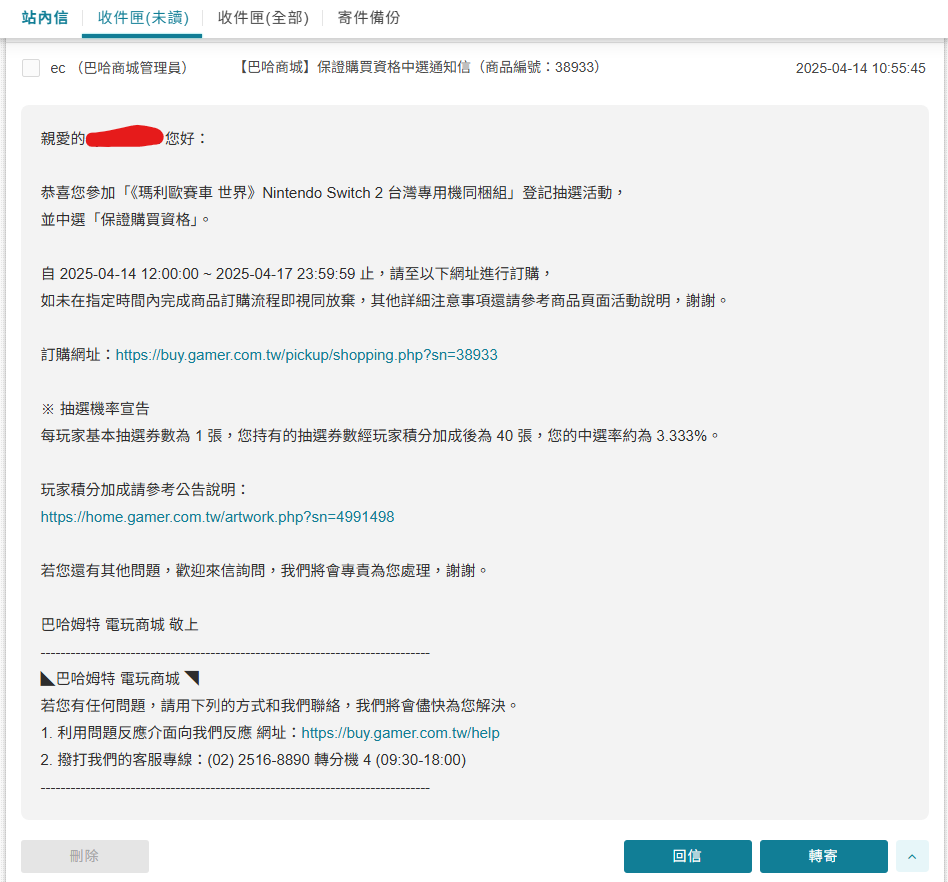The width and height of the screenshot is (948, 882).
Task: Click the subject 保證購買資格中選通知信
Action: [393, 67]
